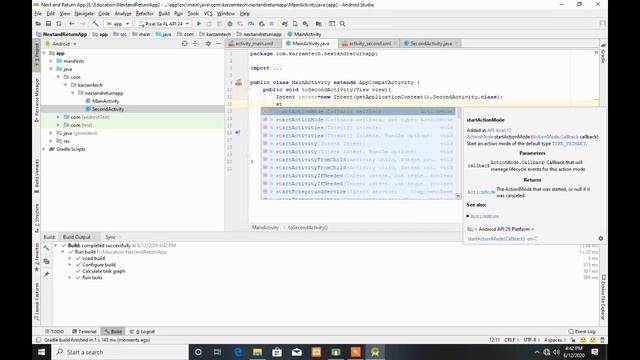Click the Windows search box Start a search
Image resolution: width=640 pixels, height=360 pixels.
(120, 352)
